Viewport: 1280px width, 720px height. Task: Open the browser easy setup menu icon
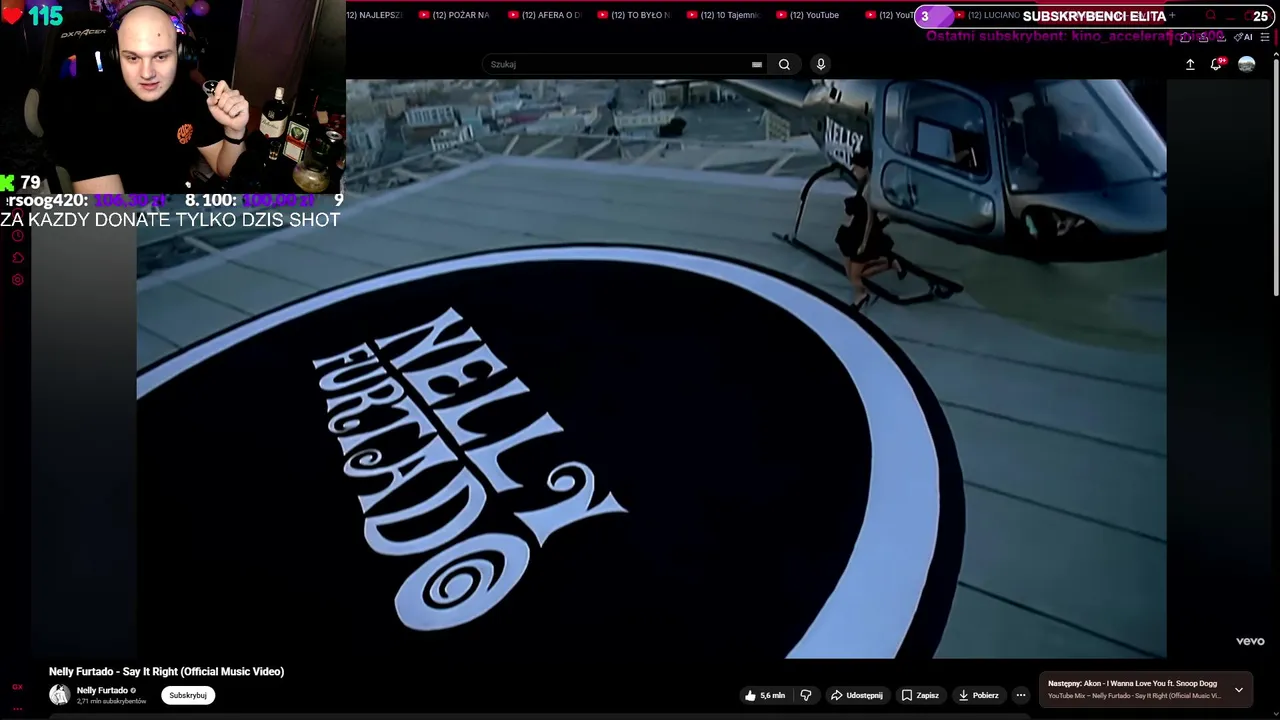(x=1265, y=37)
